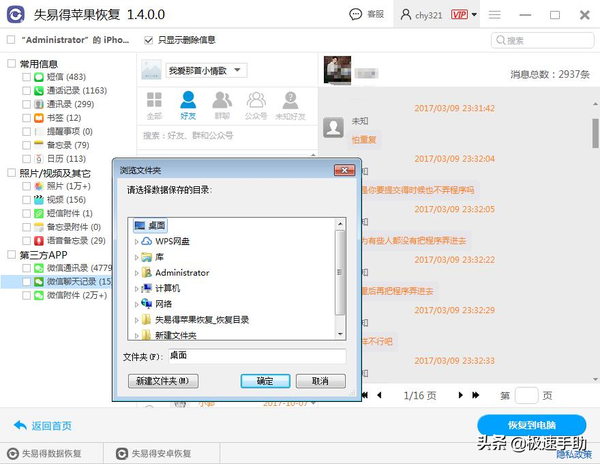Uncheck 只显示删除信息 checkbox
The width and height of the screenshot is (600, 464).
[148, 40]
